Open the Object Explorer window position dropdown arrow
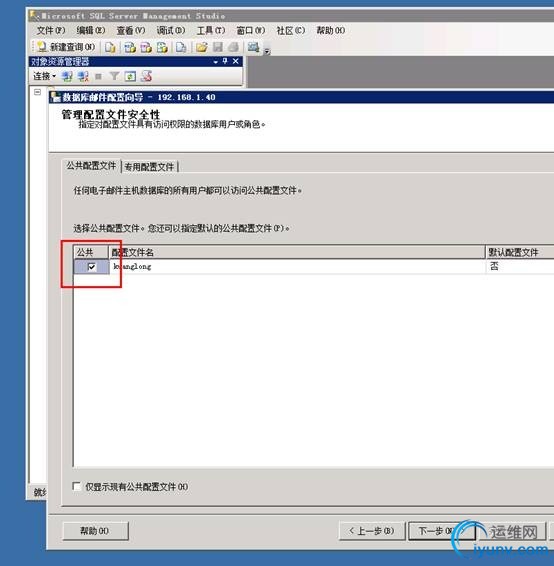 (215, 62)
